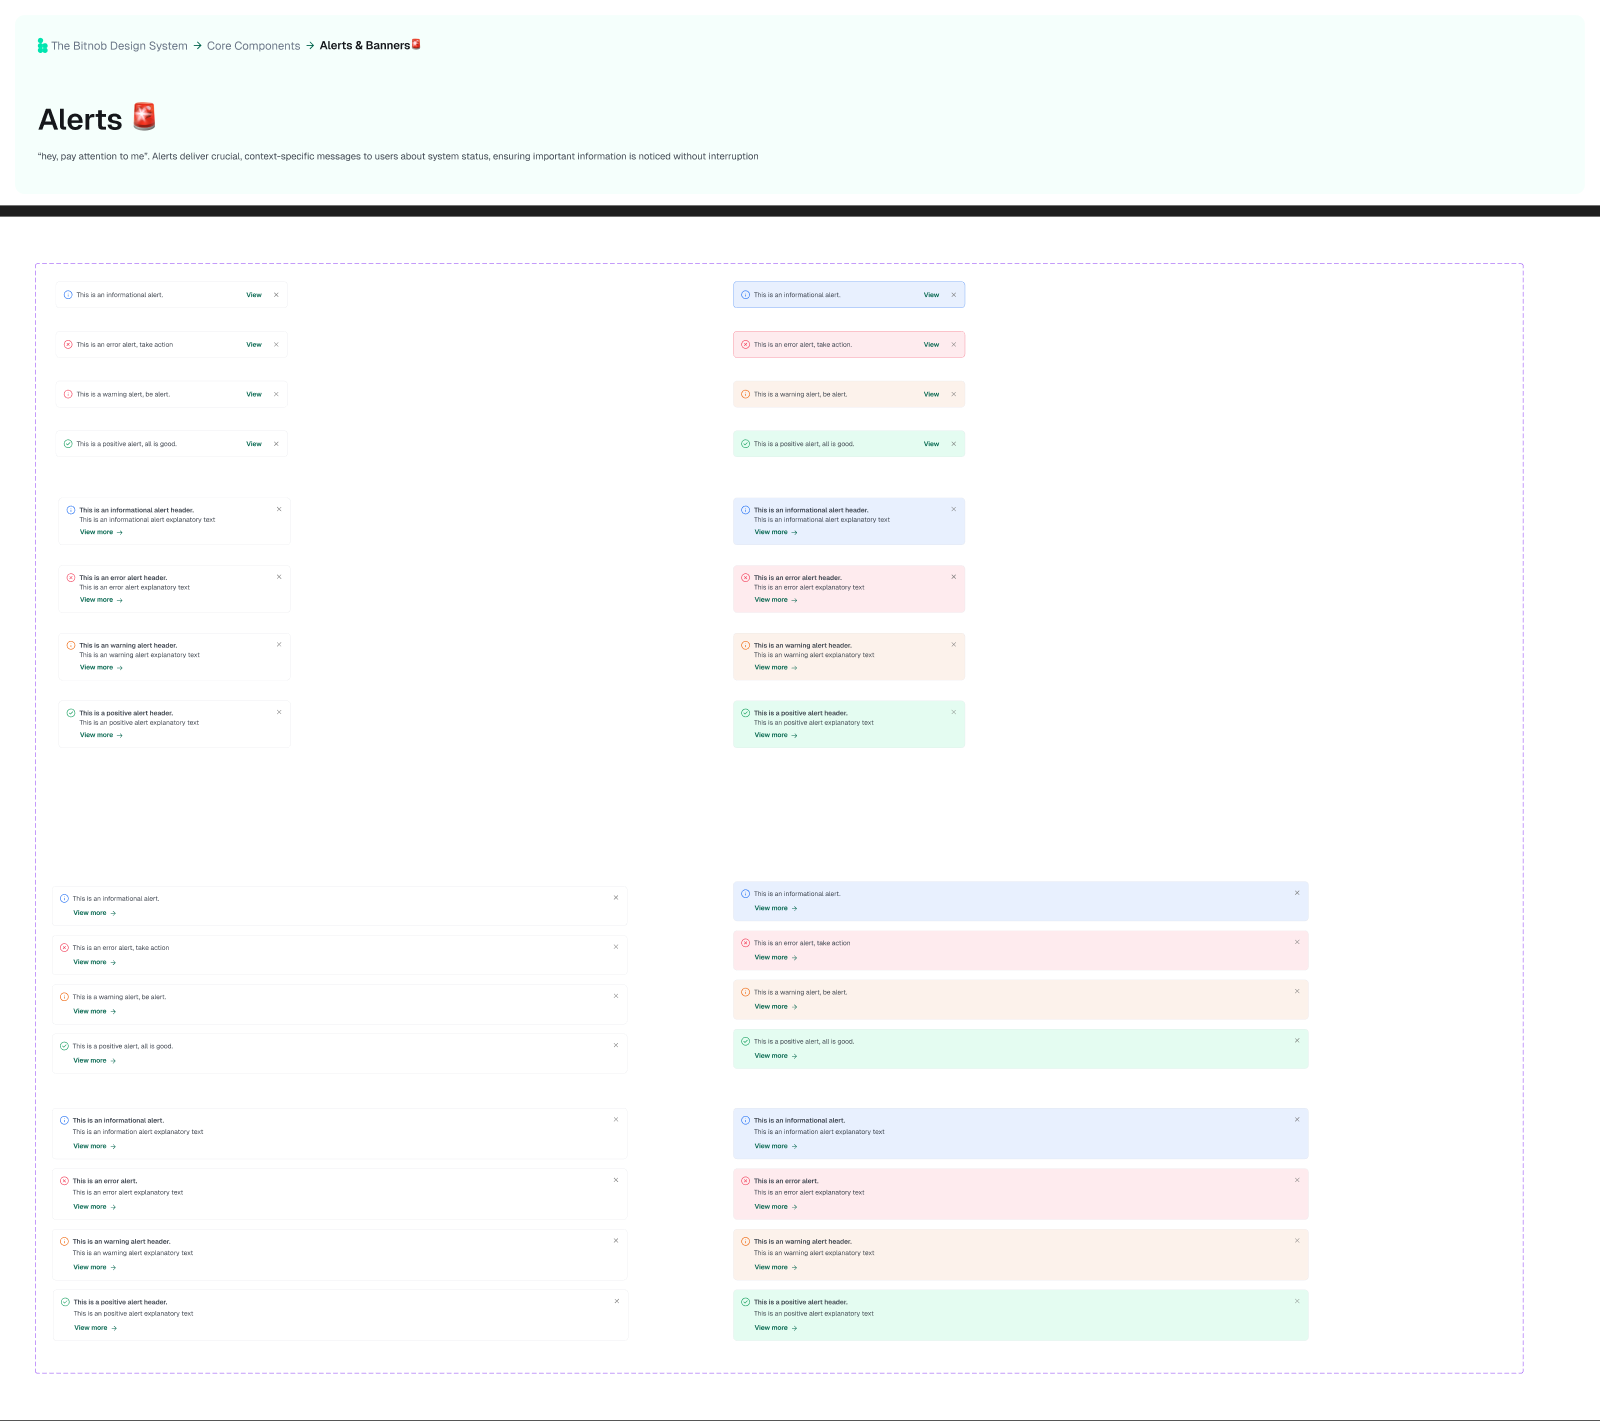Viewport: 1600px width, 1421px height.
Task: Go to Core Components breadcrumb
Action: [253, 46]
